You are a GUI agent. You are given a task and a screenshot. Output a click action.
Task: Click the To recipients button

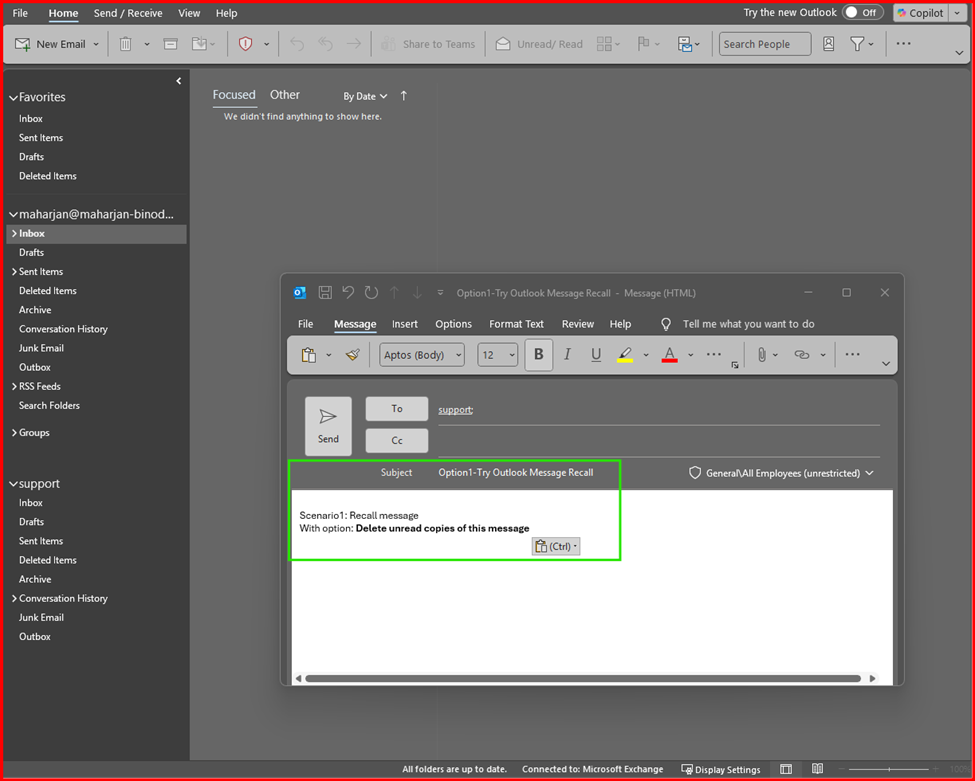click(396, 409)
